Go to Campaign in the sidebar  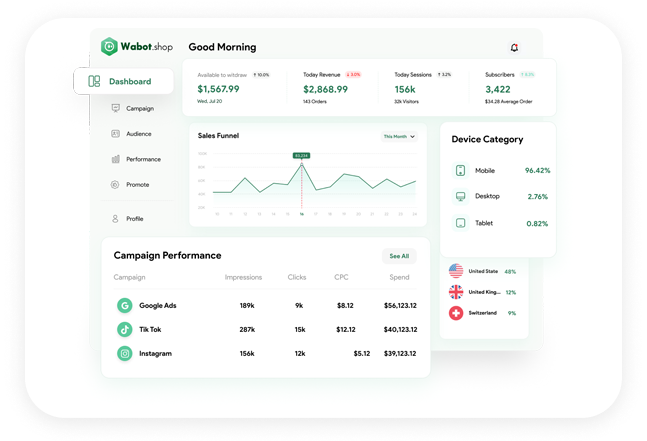138,108
